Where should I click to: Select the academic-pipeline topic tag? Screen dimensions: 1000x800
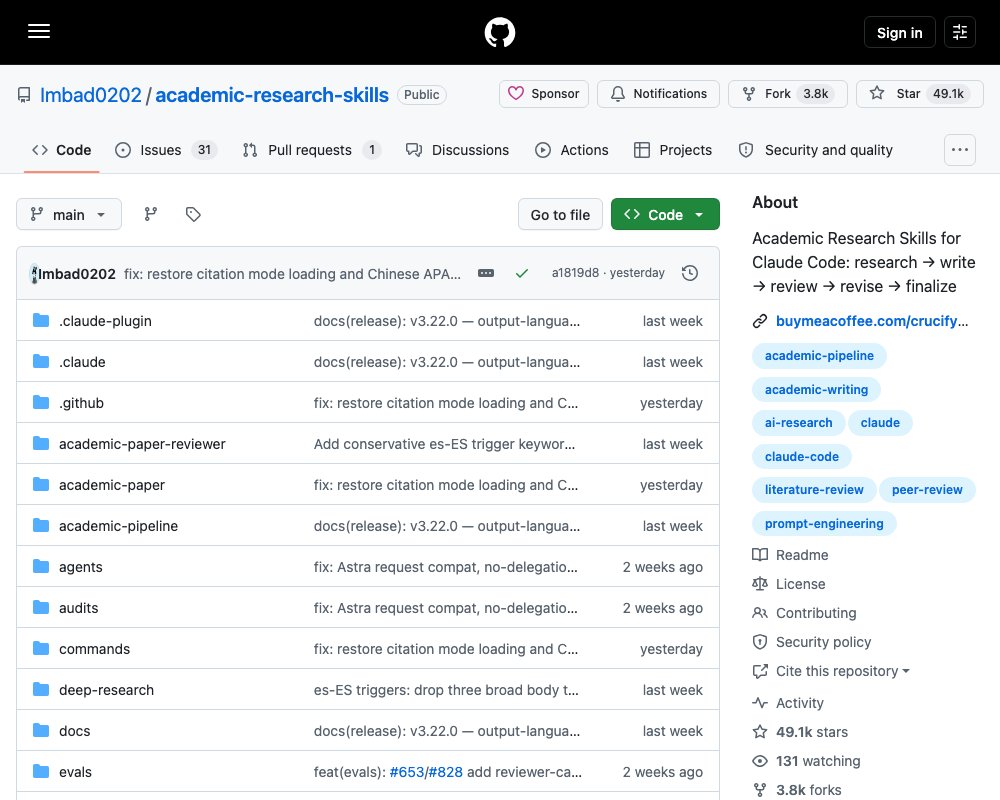(x=820, y=355)
